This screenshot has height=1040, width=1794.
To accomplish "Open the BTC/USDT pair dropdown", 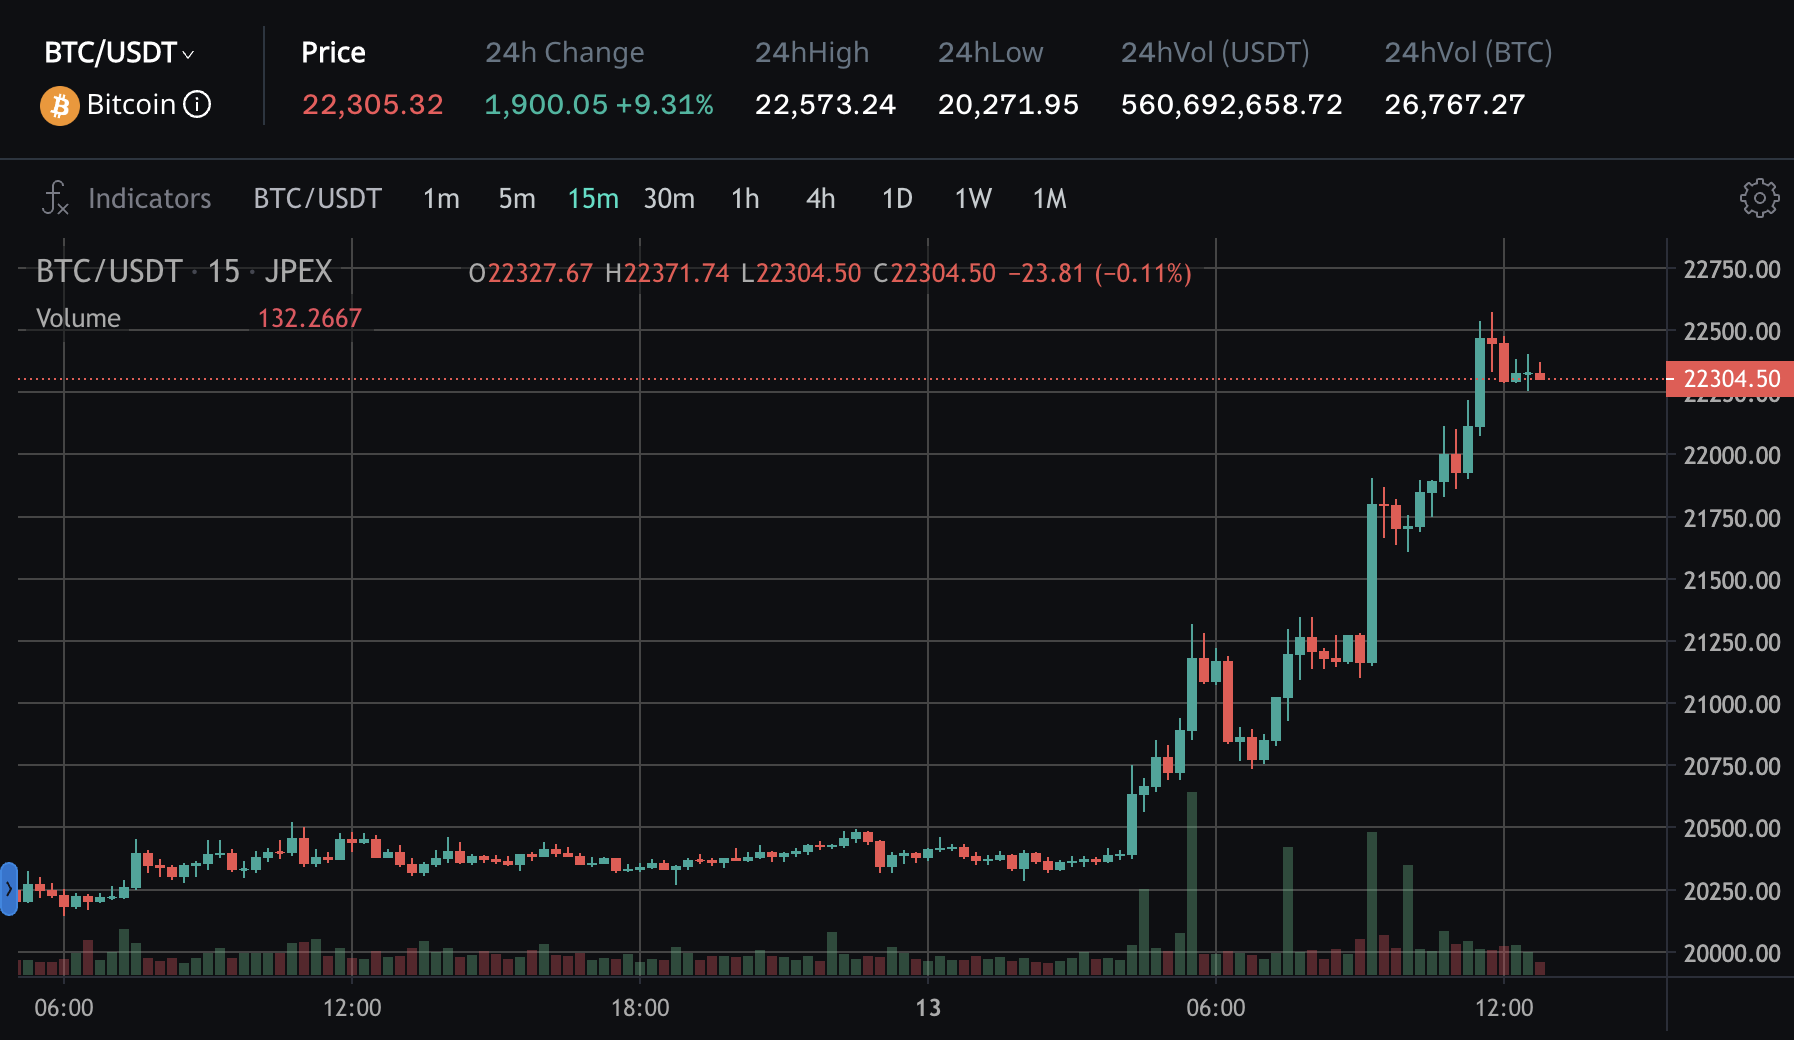I will [119, 53].
